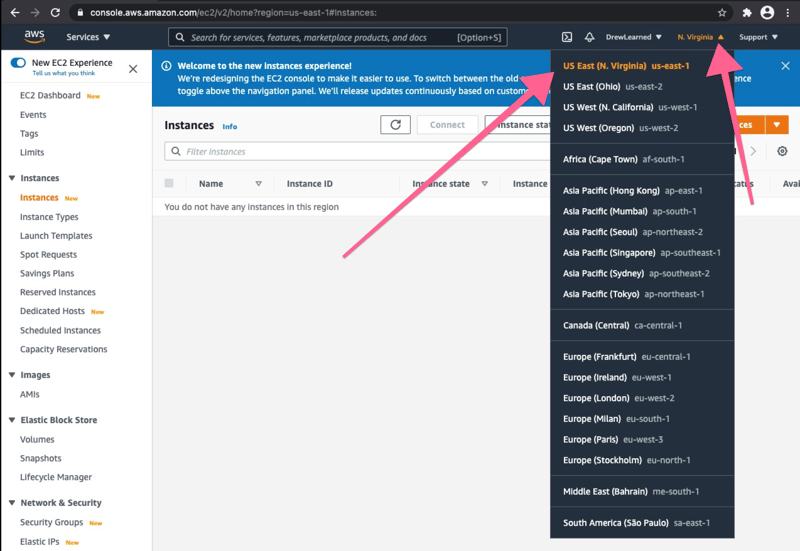Click the AWS logo home icon
Screen dimensions: 800x551
point(34,36)
